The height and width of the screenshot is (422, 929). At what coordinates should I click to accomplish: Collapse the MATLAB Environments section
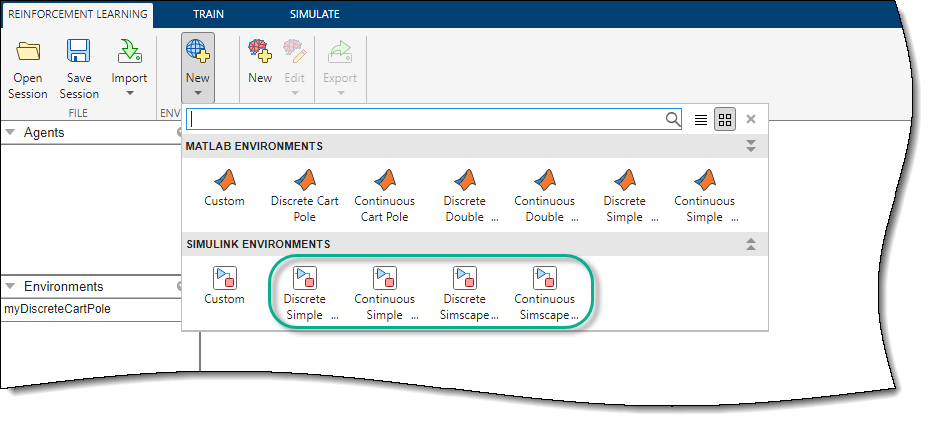(x=750, y=146)
